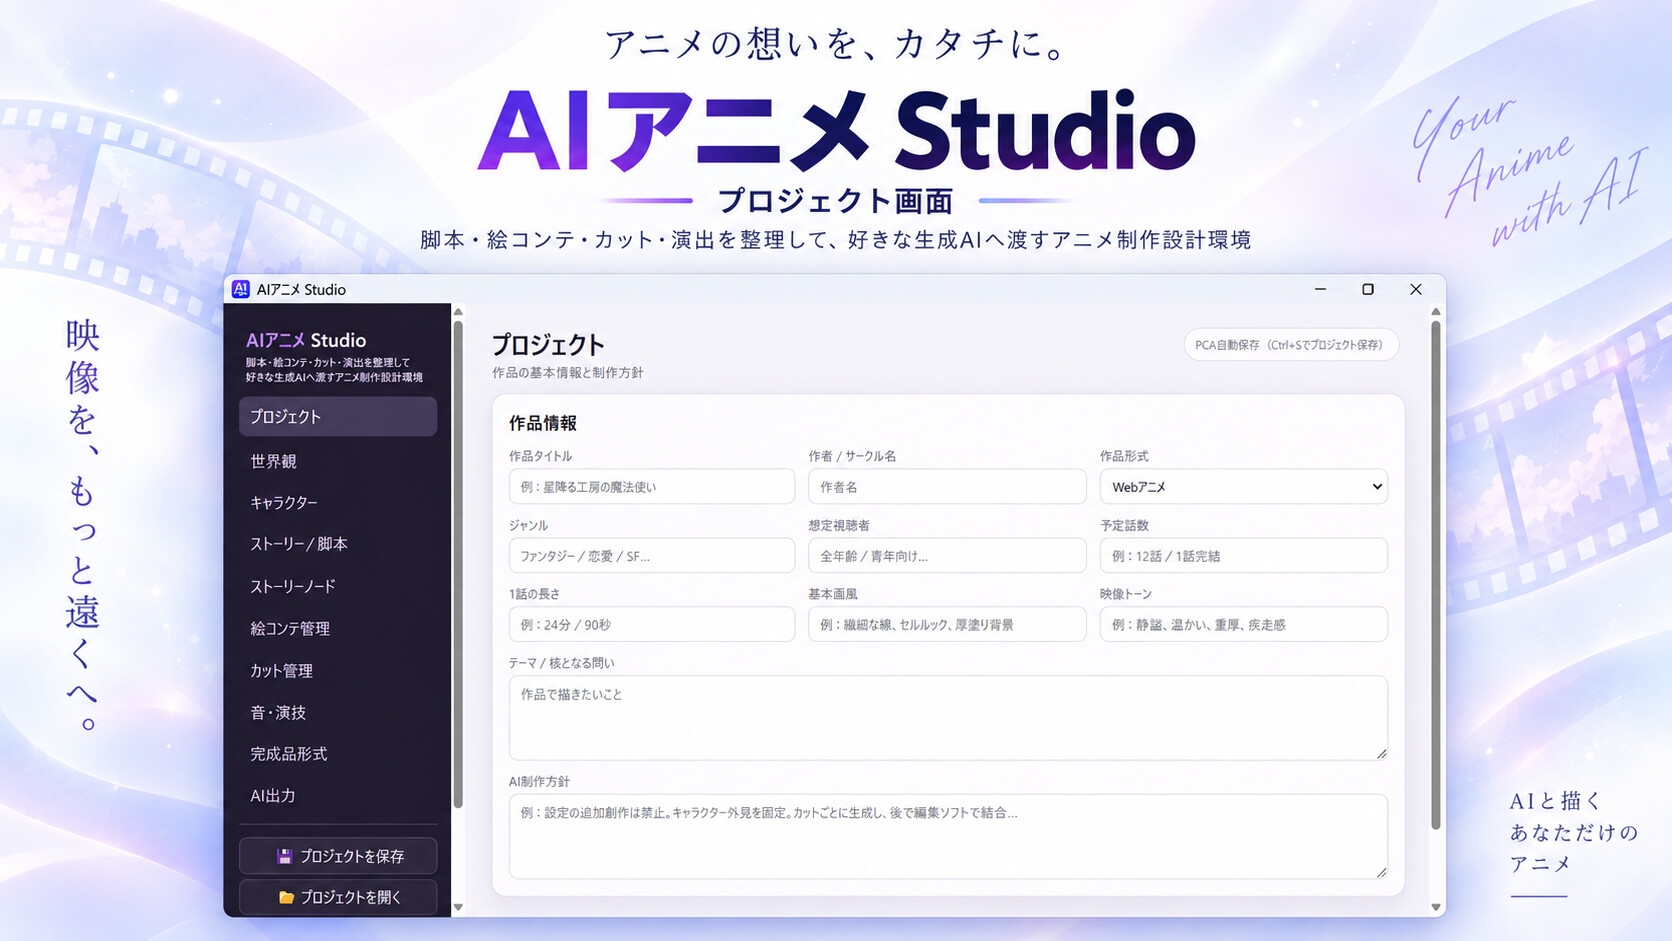Click the resize grip of AI制作方針 text area
The width and height of the screenshot is (1672, 941).
coord(1381,872)
